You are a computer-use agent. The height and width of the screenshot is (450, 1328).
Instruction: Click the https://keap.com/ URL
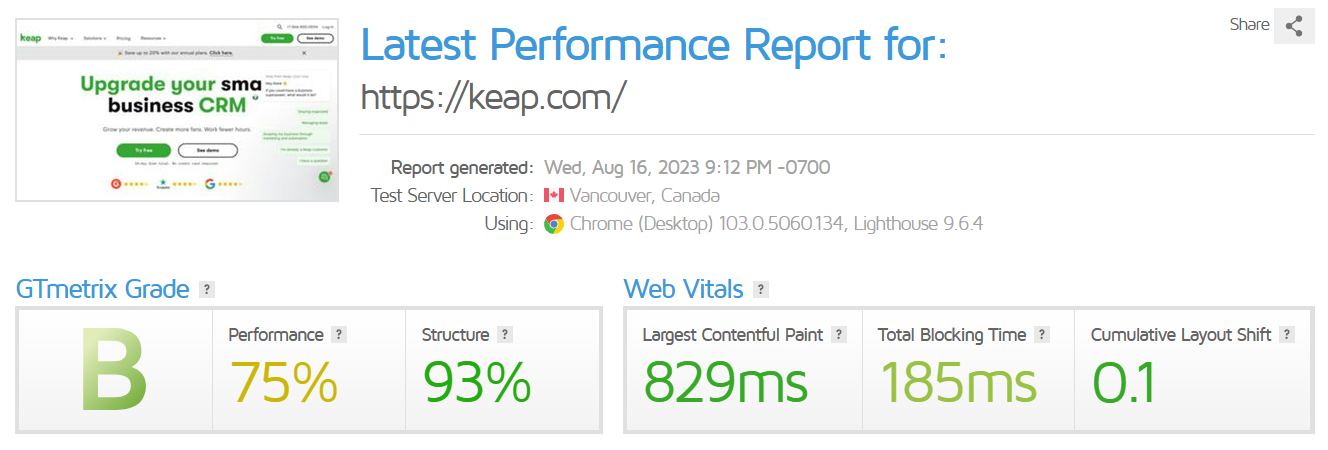(x=493, y=97)
